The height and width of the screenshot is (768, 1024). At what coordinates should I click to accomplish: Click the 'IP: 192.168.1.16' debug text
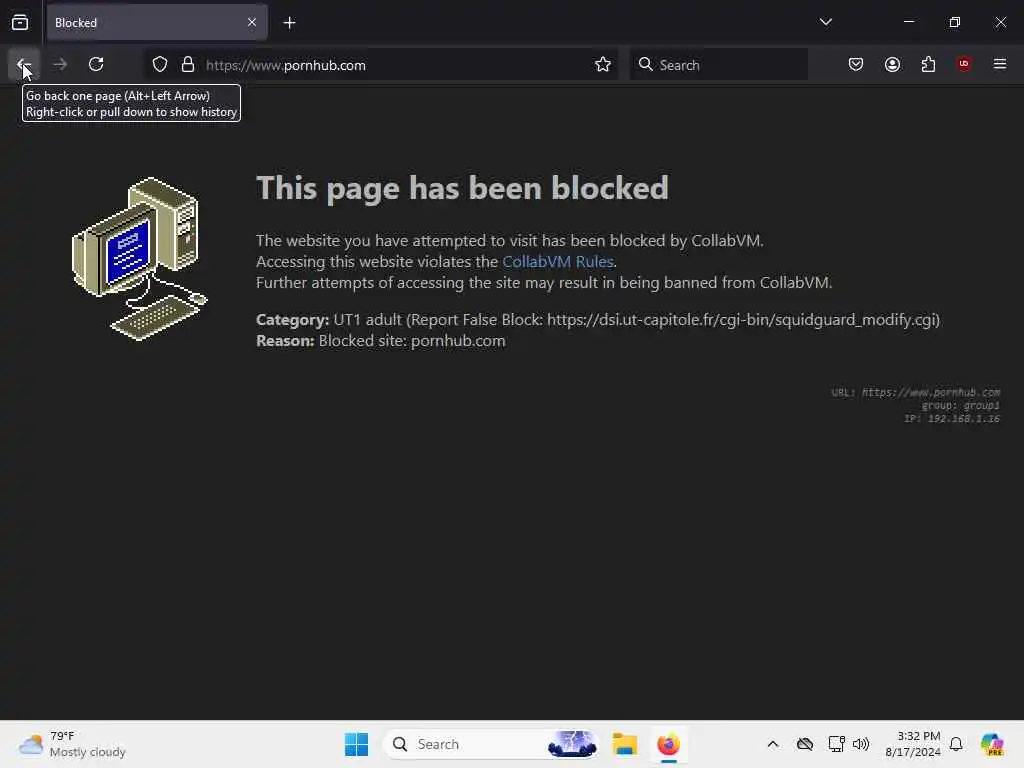point(952,419)
